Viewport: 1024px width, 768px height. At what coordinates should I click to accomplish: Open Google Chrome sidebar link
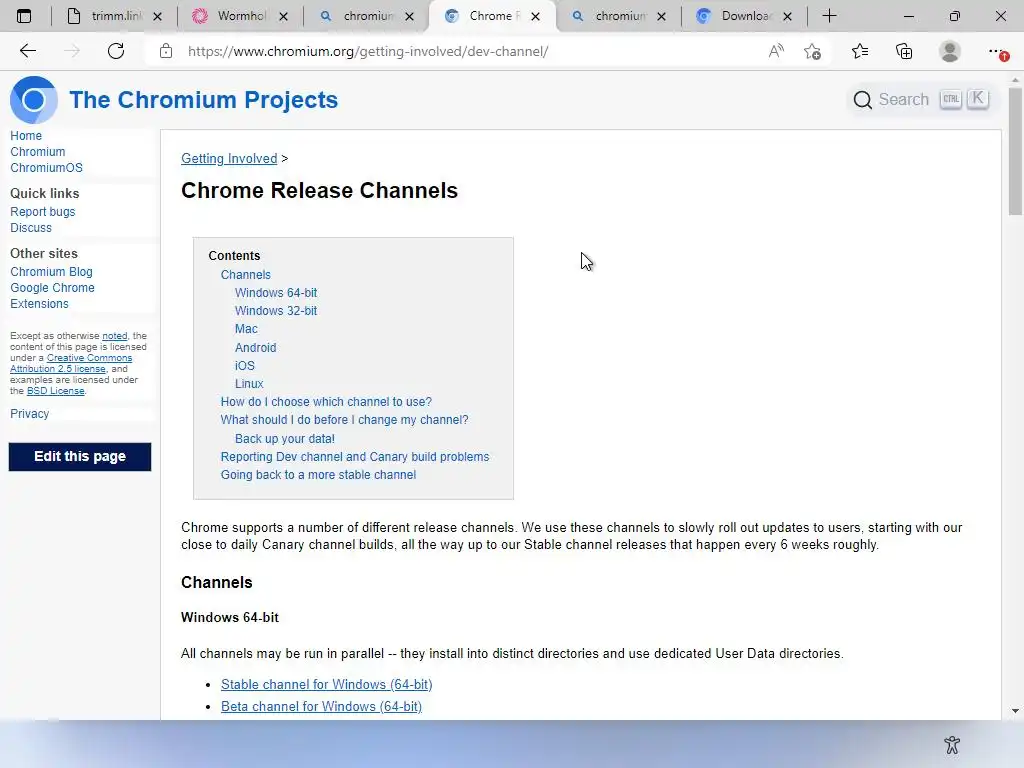click(x=52, y=288)
